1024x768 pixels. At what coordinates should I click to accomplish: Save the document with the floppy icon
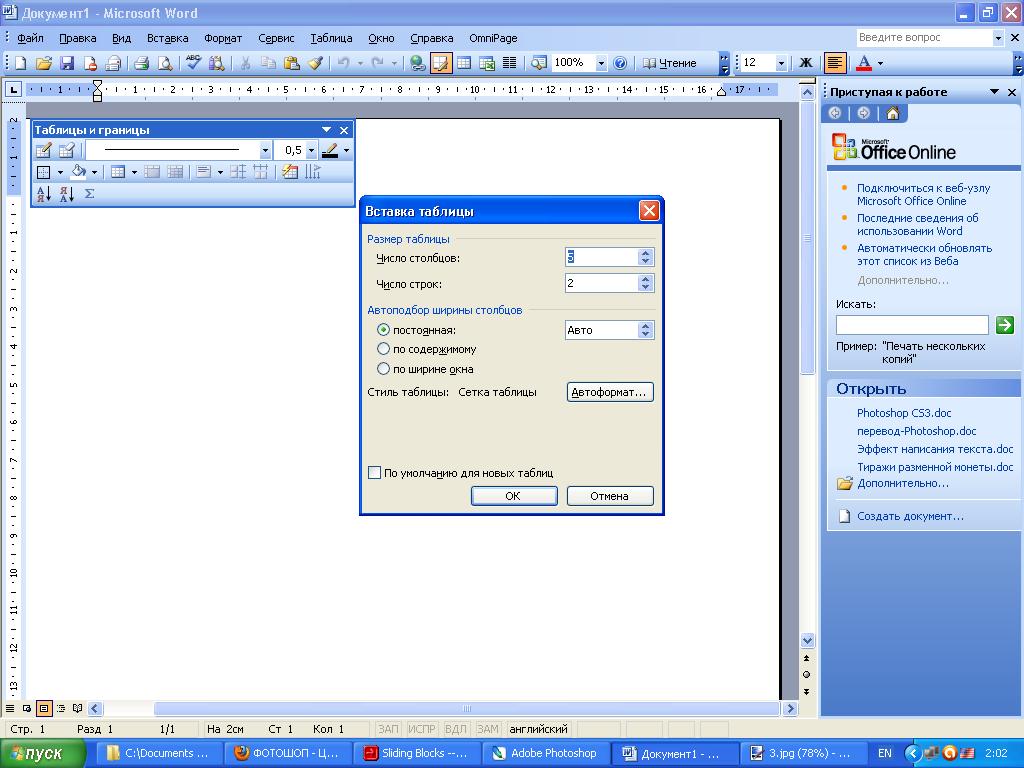(x=67, y=63)
